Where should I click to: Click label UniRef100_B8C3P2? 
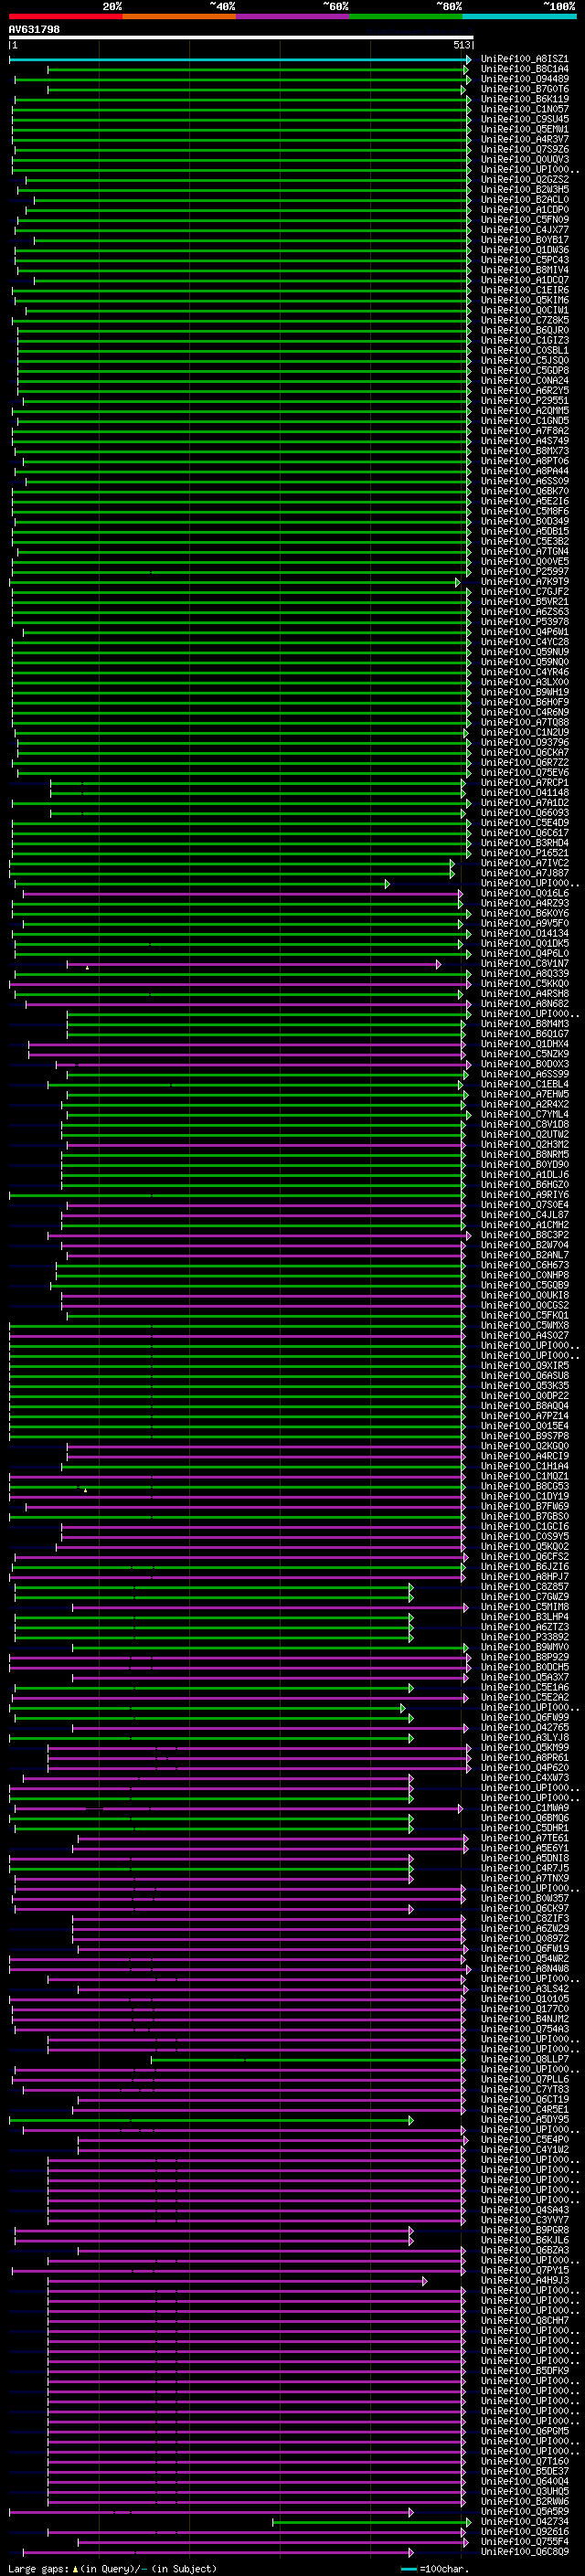click(x=524, y=1236)
